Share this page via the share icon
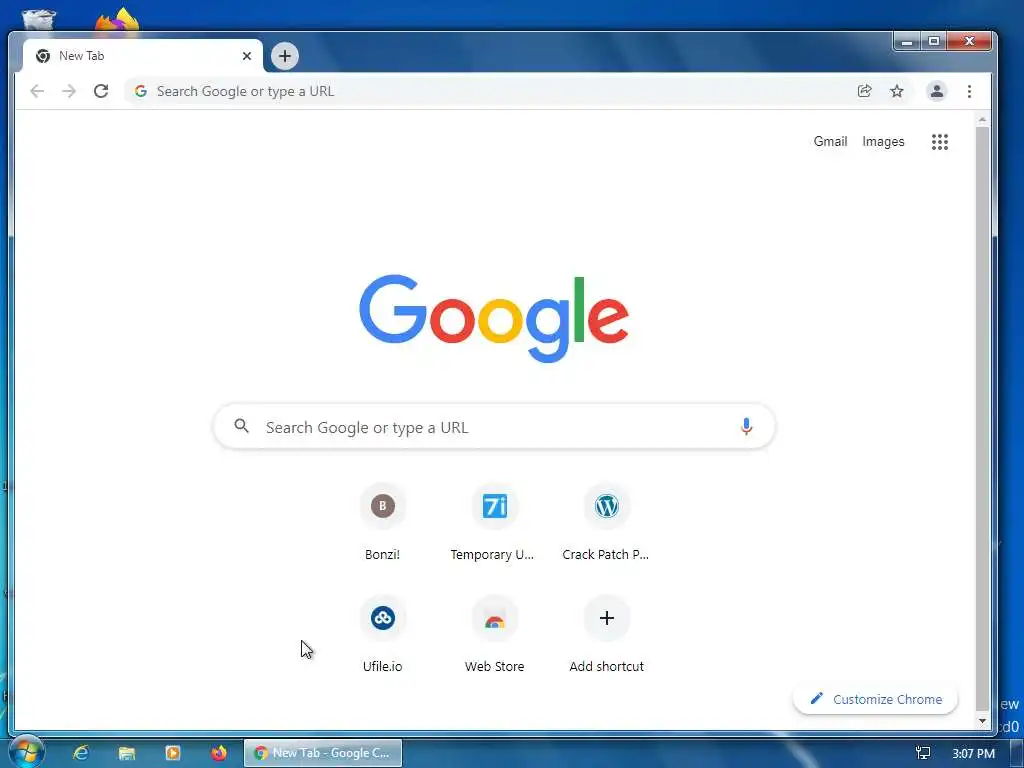The height and width of the screenshot is (768, 1024). tap(864, 91)
